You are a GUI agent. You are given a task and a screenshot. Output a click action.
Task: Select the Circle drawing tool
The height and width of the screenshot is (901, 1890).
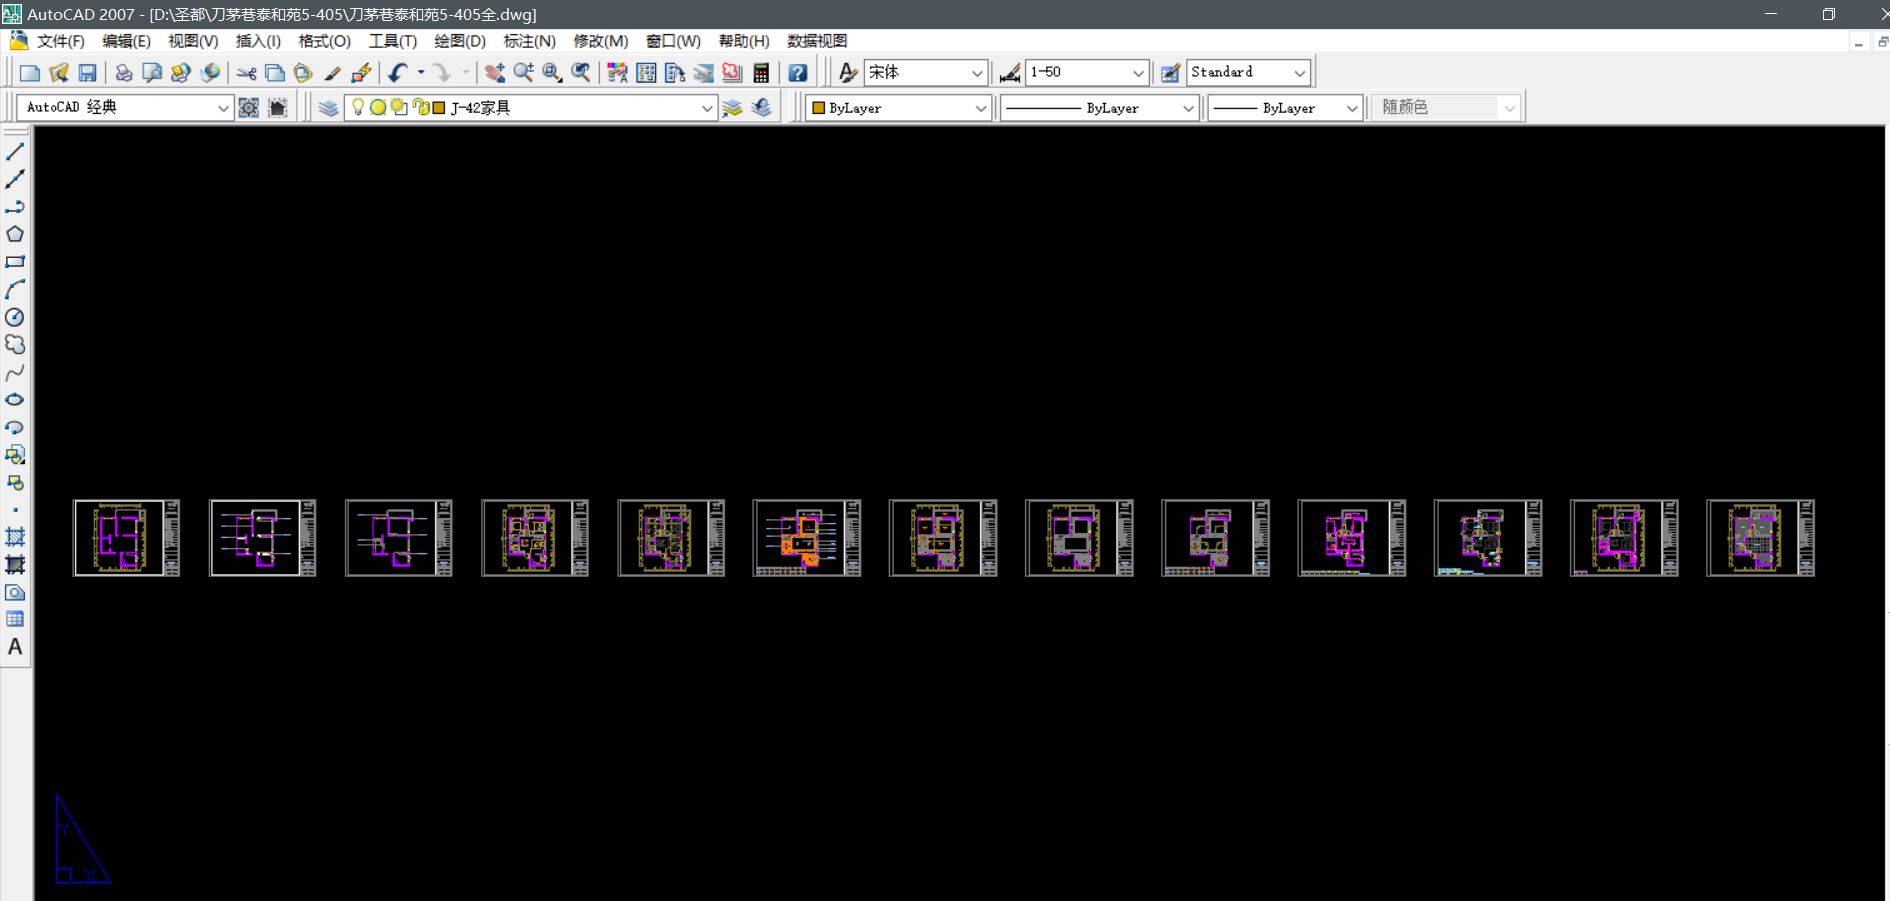point(15,317)
